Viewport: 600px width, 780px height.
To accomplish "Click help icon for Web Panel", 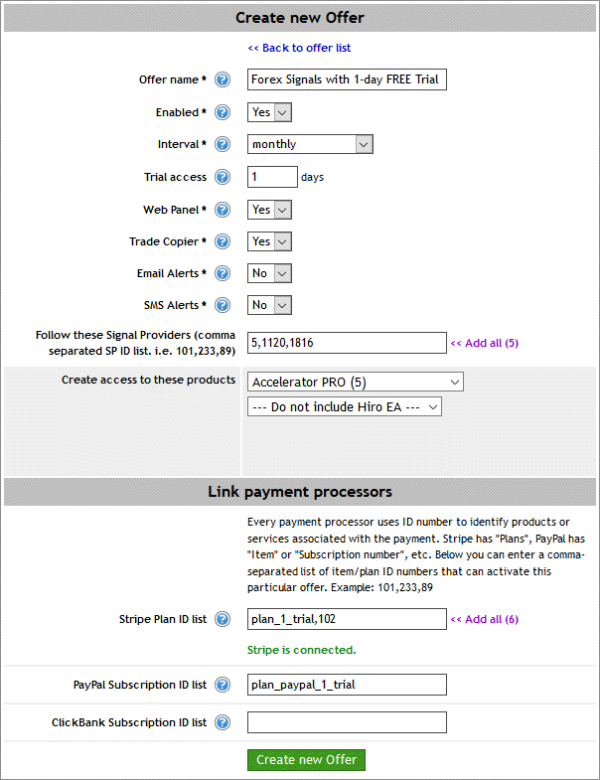I will (223, 210).
